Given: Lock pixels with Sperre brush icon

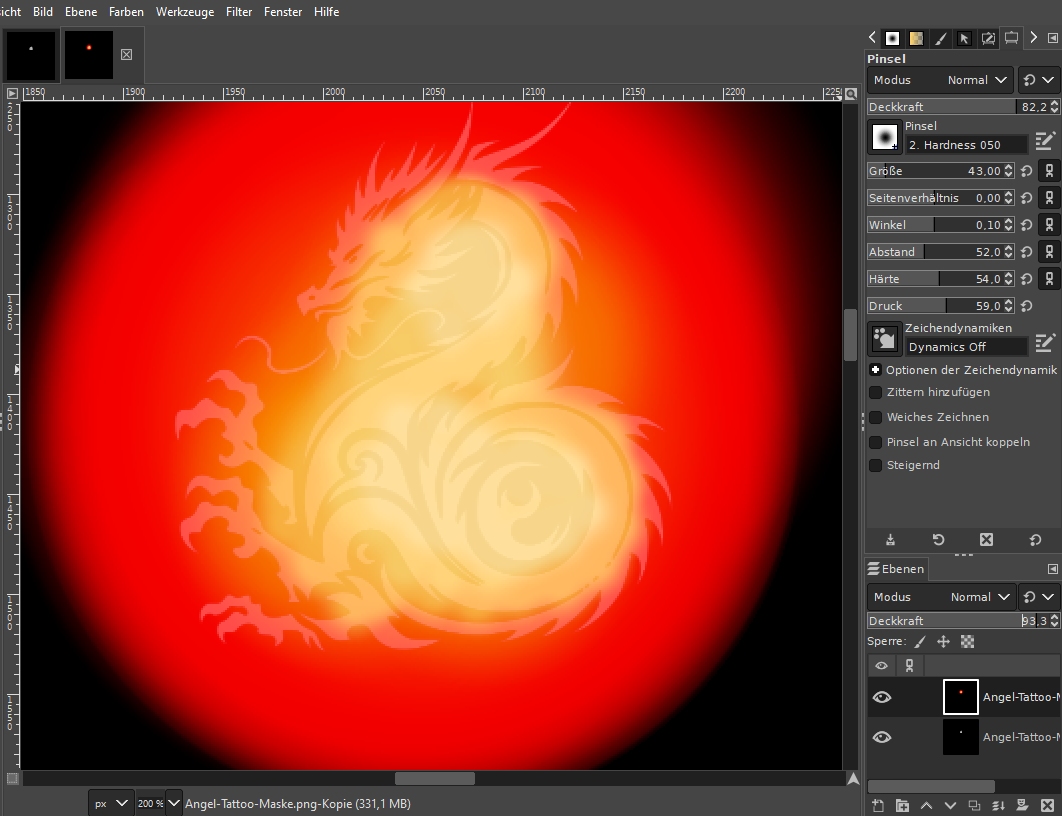Looking at the screenshot, I should pyautogui.click(x=920, y=641).
